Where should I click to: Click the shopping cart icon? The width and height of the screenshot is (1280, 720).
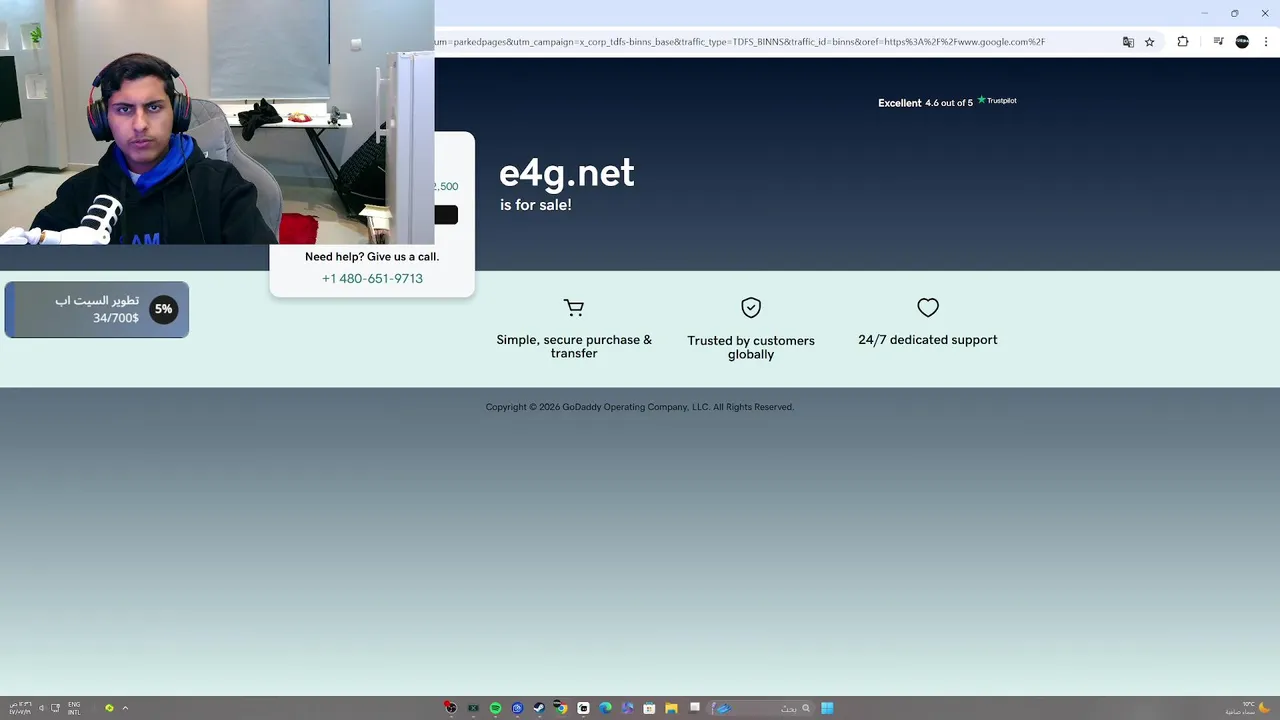tap(574, 307)
